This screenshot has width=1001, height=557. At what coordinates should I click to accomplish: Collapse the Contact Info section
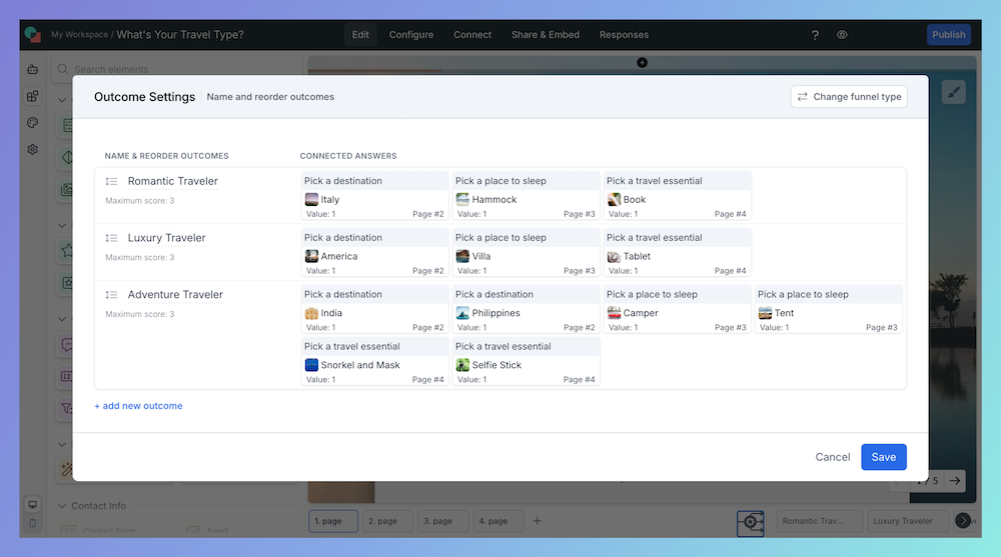click(x=62, y=506)
